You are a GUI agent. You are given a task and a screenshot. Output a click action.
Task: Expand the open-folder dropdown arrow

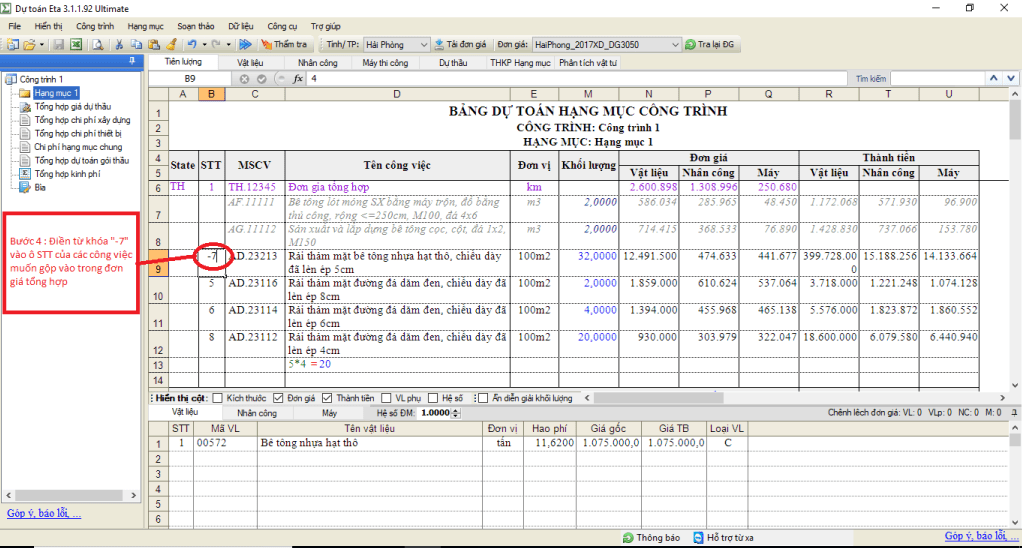click(43, 45)
